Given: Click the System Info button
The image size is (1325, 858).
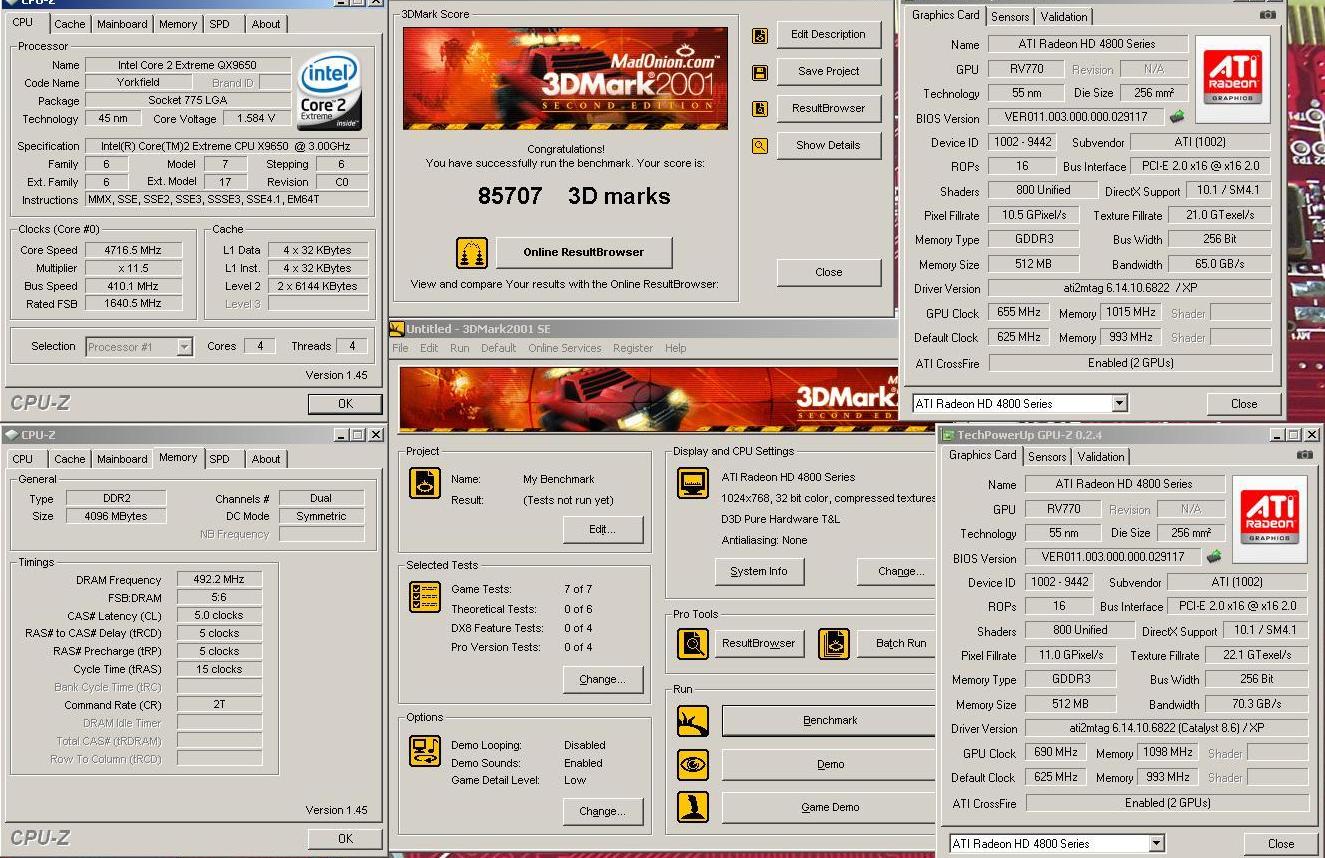Looking at the screenshot, I should point(759,571).
